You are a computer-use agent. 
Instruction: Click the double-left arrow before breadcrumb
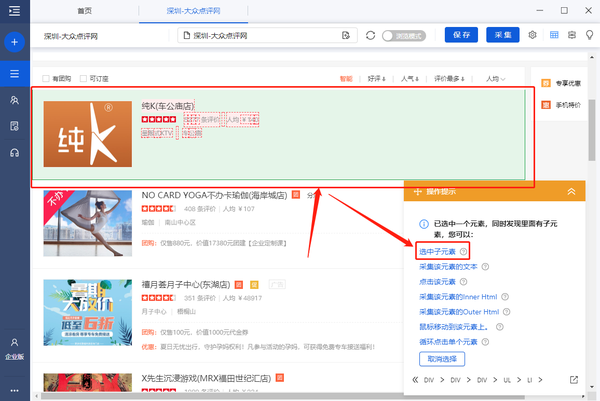(415, 380)
